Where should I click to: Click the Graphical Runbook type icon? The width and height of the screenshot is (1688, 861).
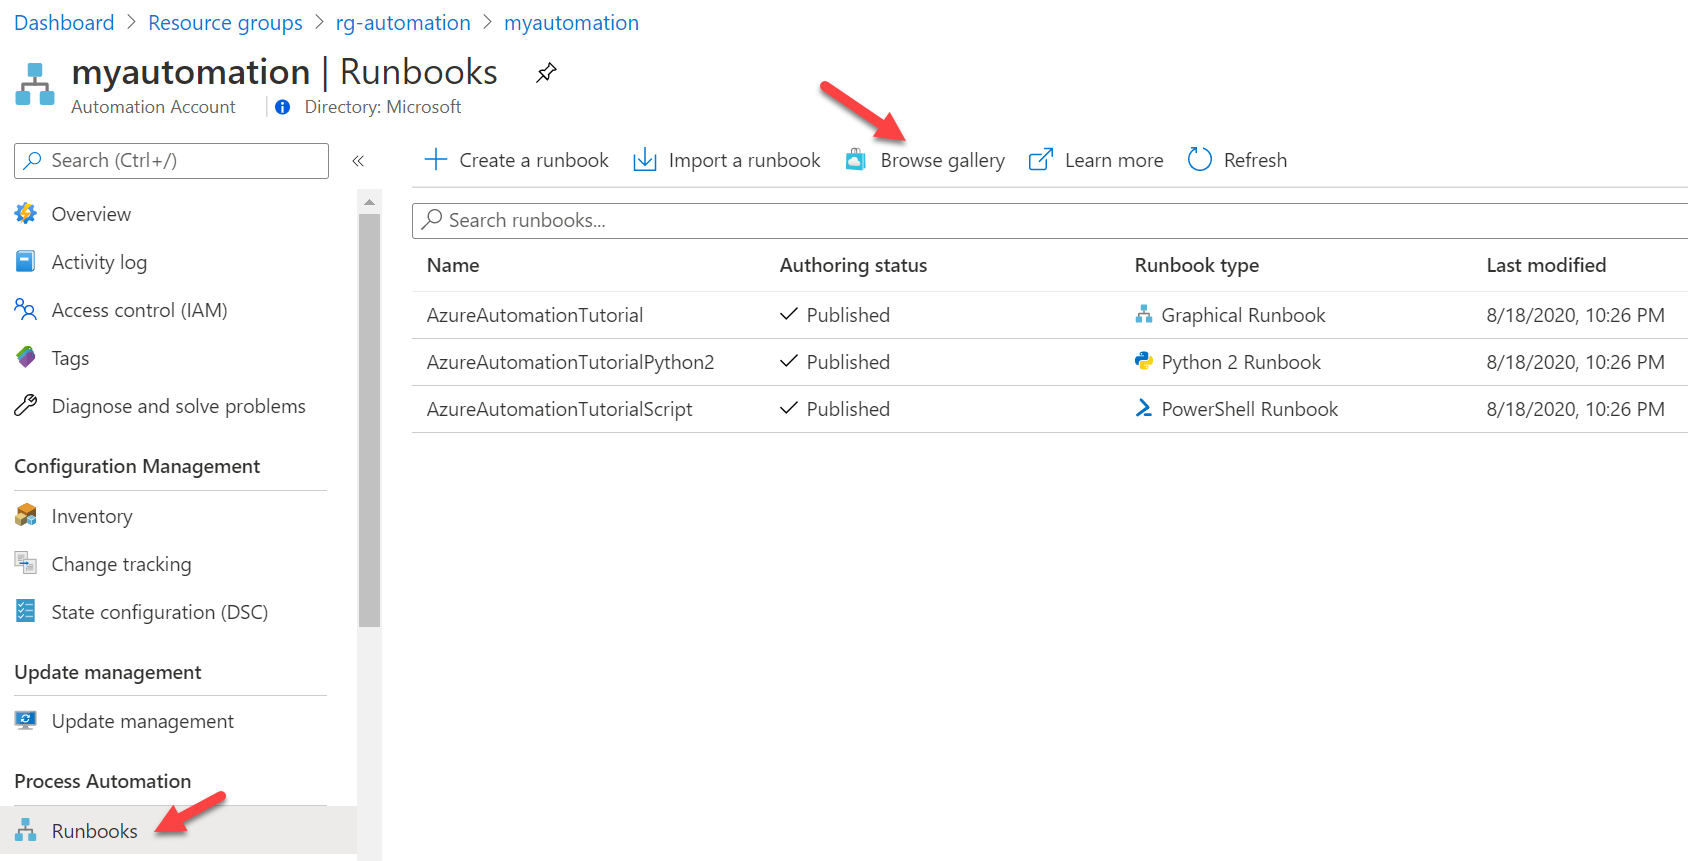(x=1144, y=315)
